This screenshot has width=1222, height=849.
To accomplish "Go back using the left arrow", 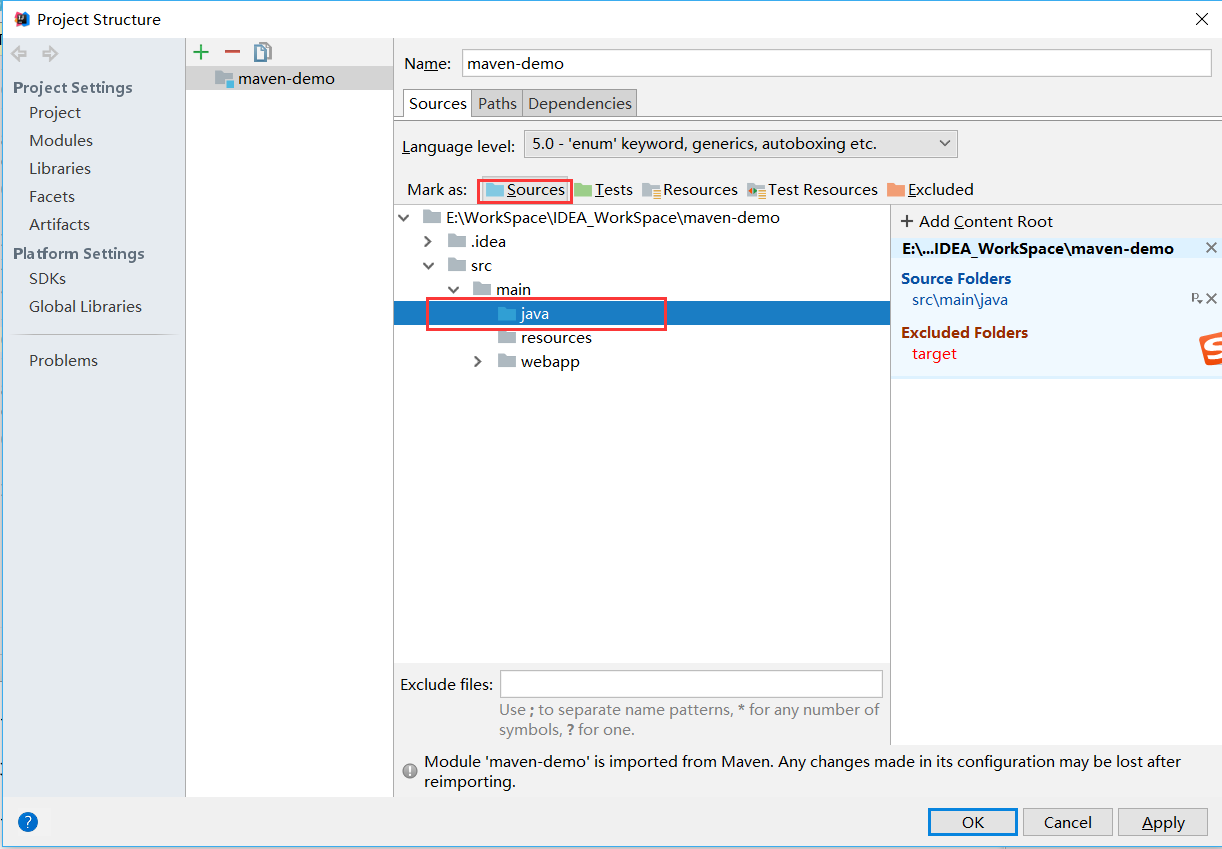I will [x=19, y=54].
